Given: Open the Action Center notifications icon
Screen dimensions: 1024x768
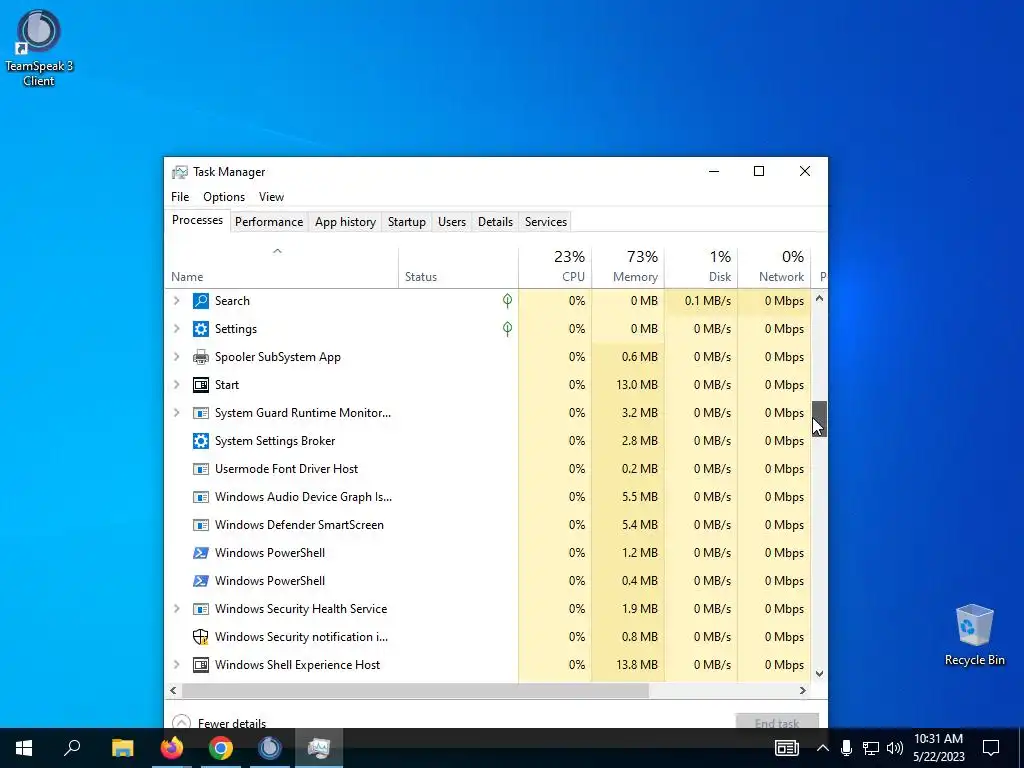Looking at the screenshot, I should (991, 748).
